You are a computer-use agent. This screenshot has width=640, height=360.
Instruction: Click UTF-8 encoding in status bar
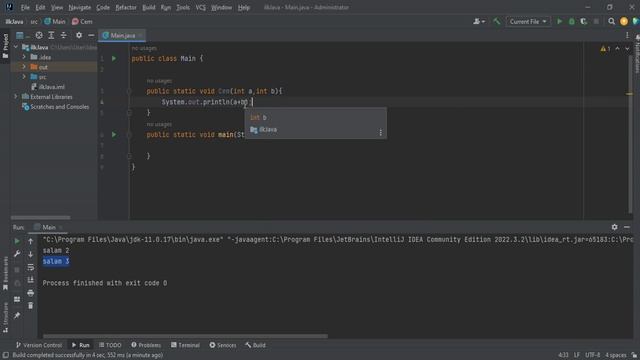pos(592,355)
